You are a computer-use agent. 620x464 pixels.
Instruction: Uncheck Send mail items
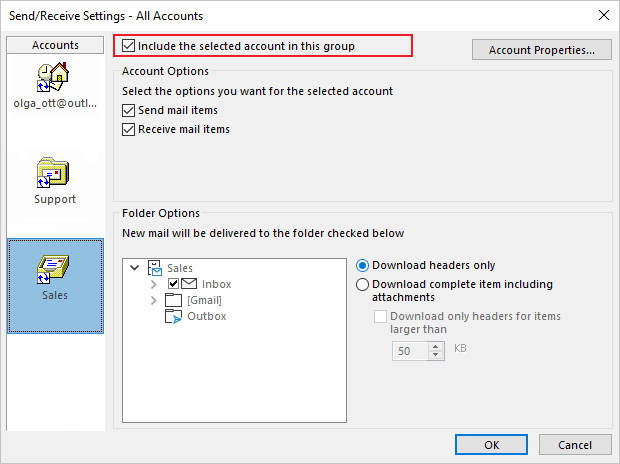tap(129, 110)
